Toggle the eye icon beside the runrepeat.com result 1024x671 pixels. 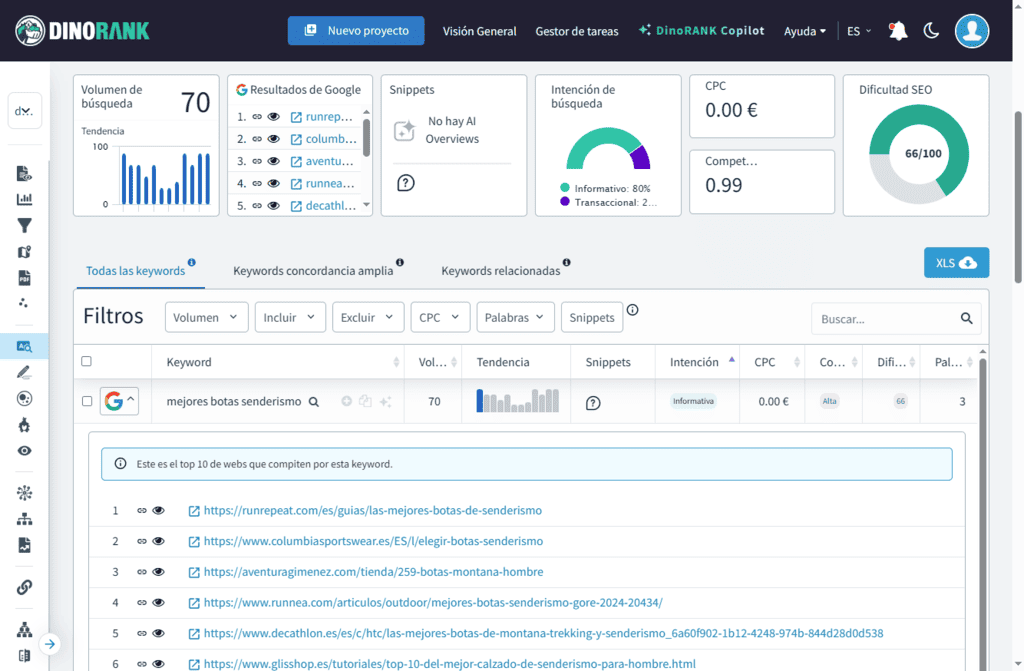(x=158, y=510)
